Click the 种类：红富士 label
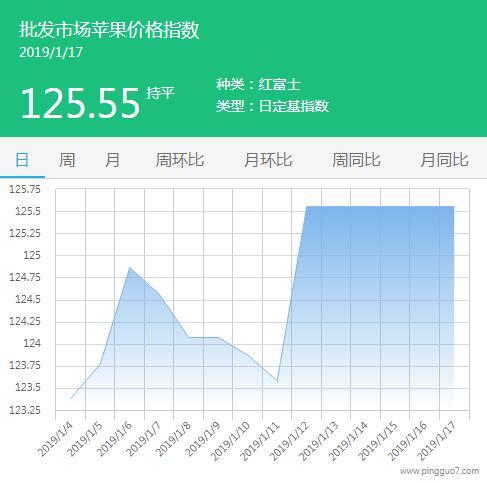487x483 pixels. coord(258,84)
